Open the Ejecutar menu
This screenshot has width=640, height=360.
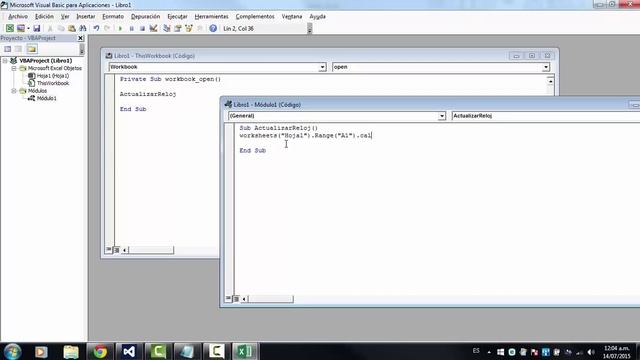pos(177,16)
